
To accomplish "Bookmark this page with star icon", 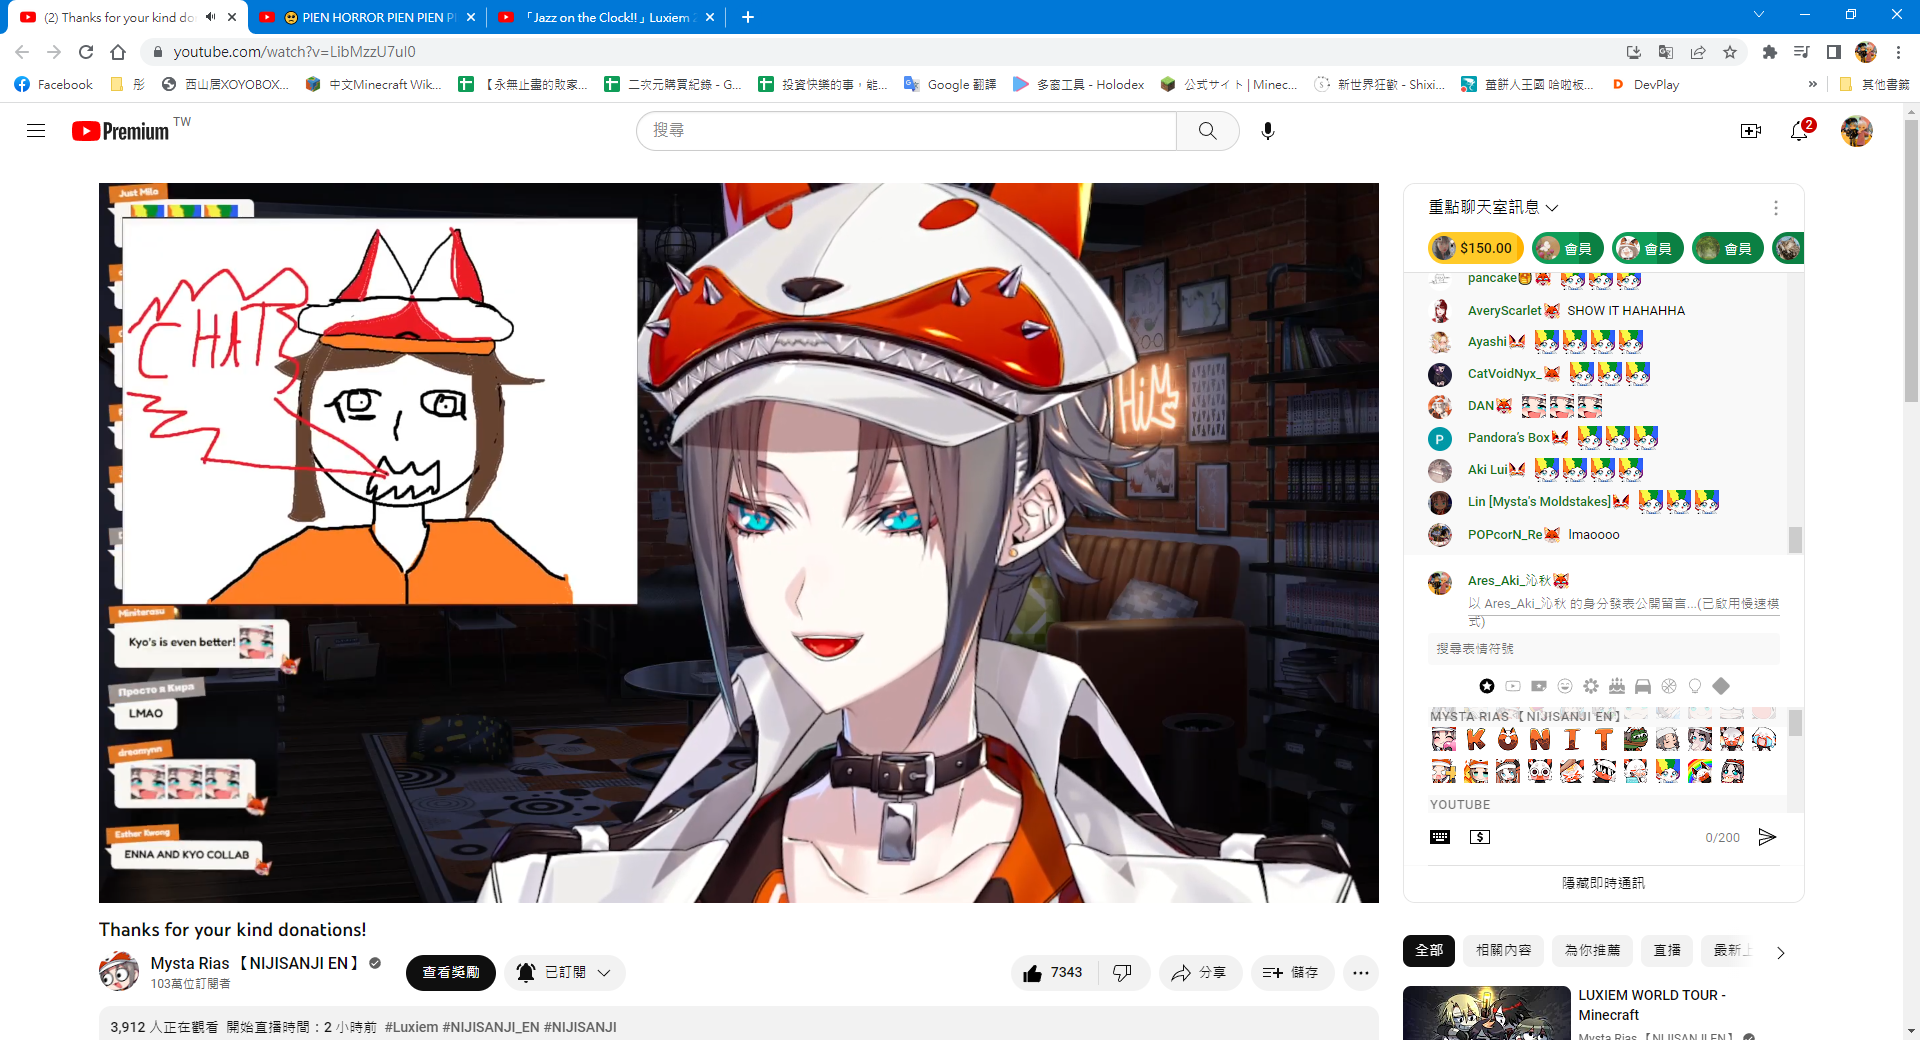I will click(1730, 52).
